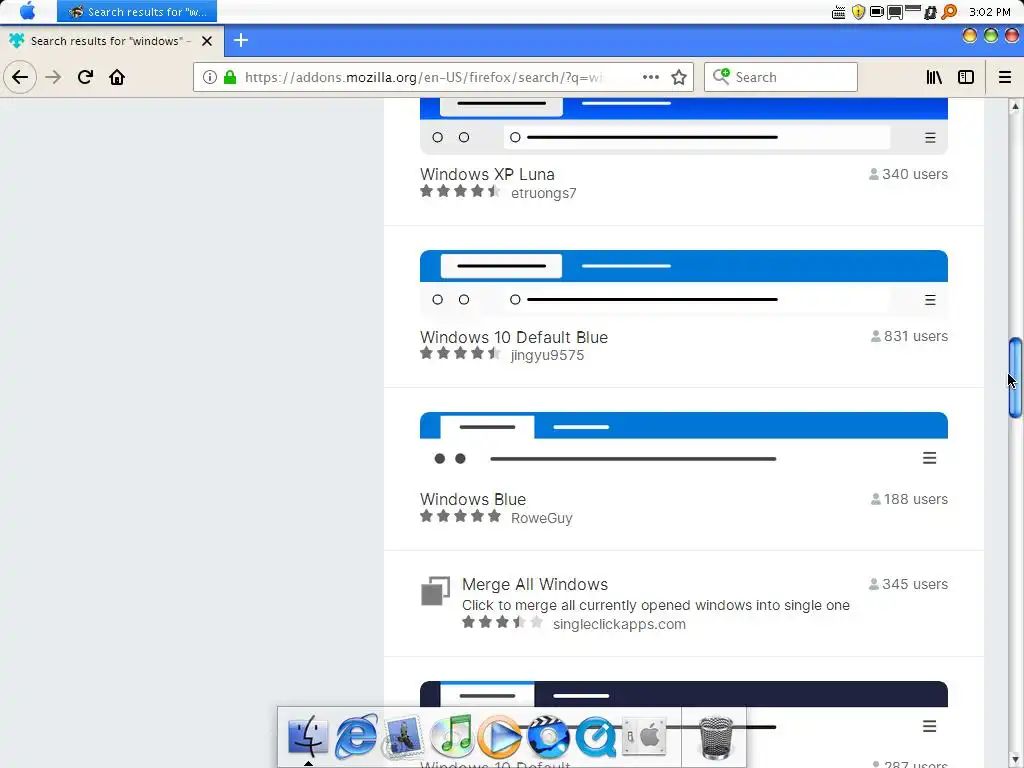Open the Windows XP Luna theme
1024x768 pixels.
click(487, 174)
